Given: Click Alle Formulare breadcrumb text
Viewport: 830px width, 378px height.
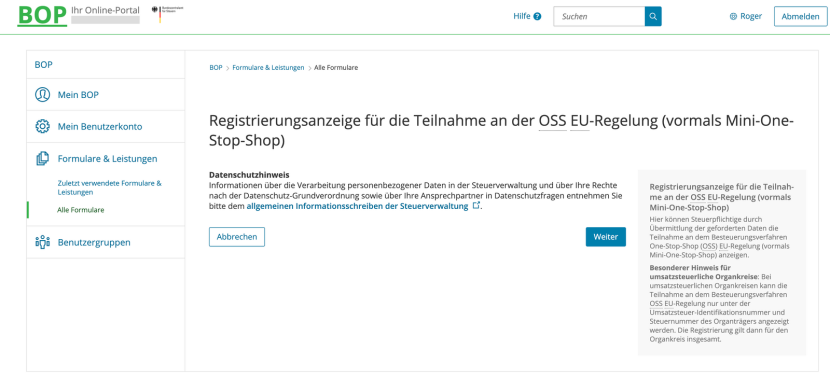Looking at the screenshot, I should coord(336,68).
